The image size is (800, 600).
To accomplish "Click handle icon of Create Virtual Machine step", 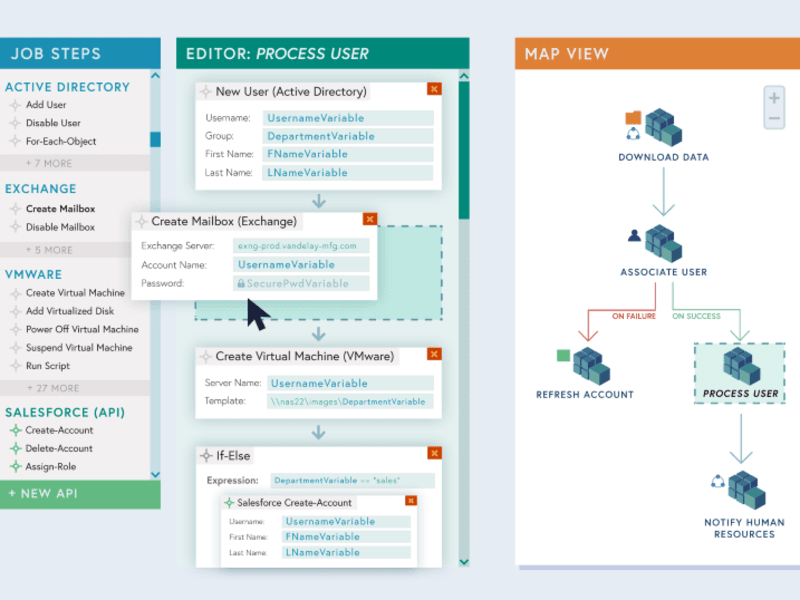I will click(x=206, y=356).
